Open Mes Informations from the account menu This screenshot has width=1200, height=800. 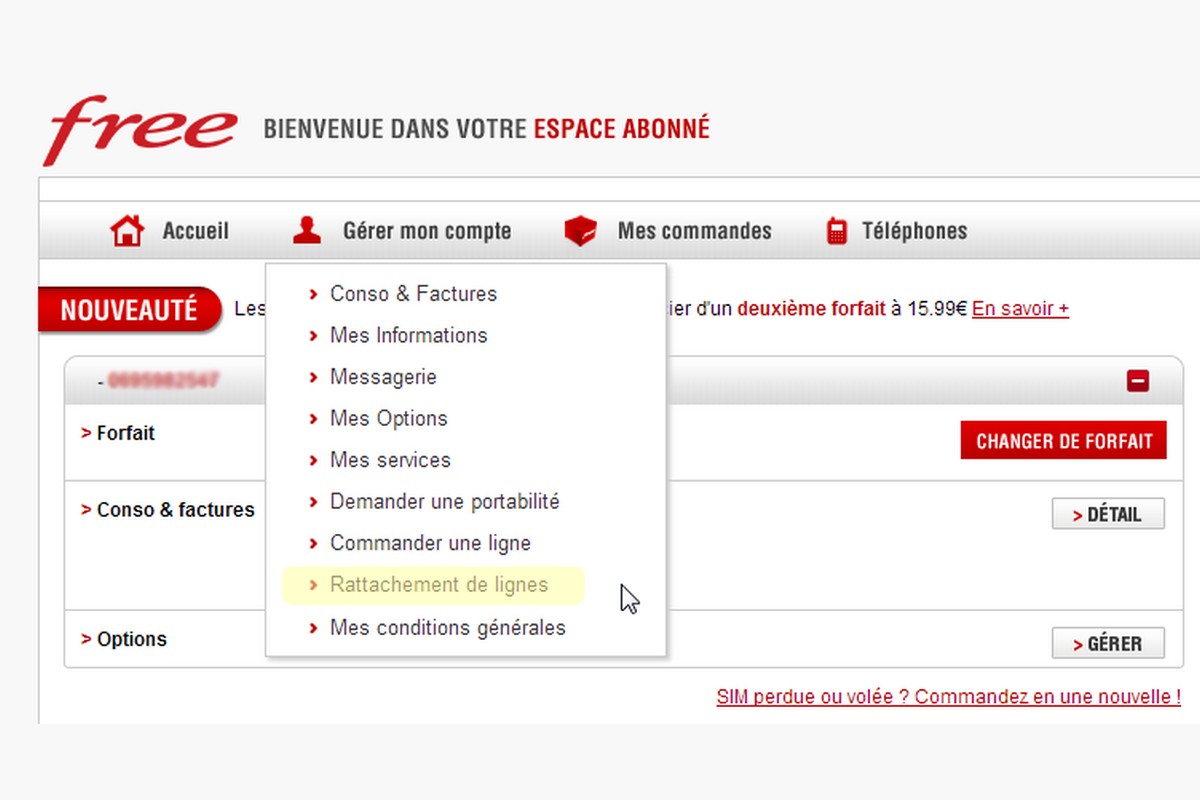click(408, 336)
